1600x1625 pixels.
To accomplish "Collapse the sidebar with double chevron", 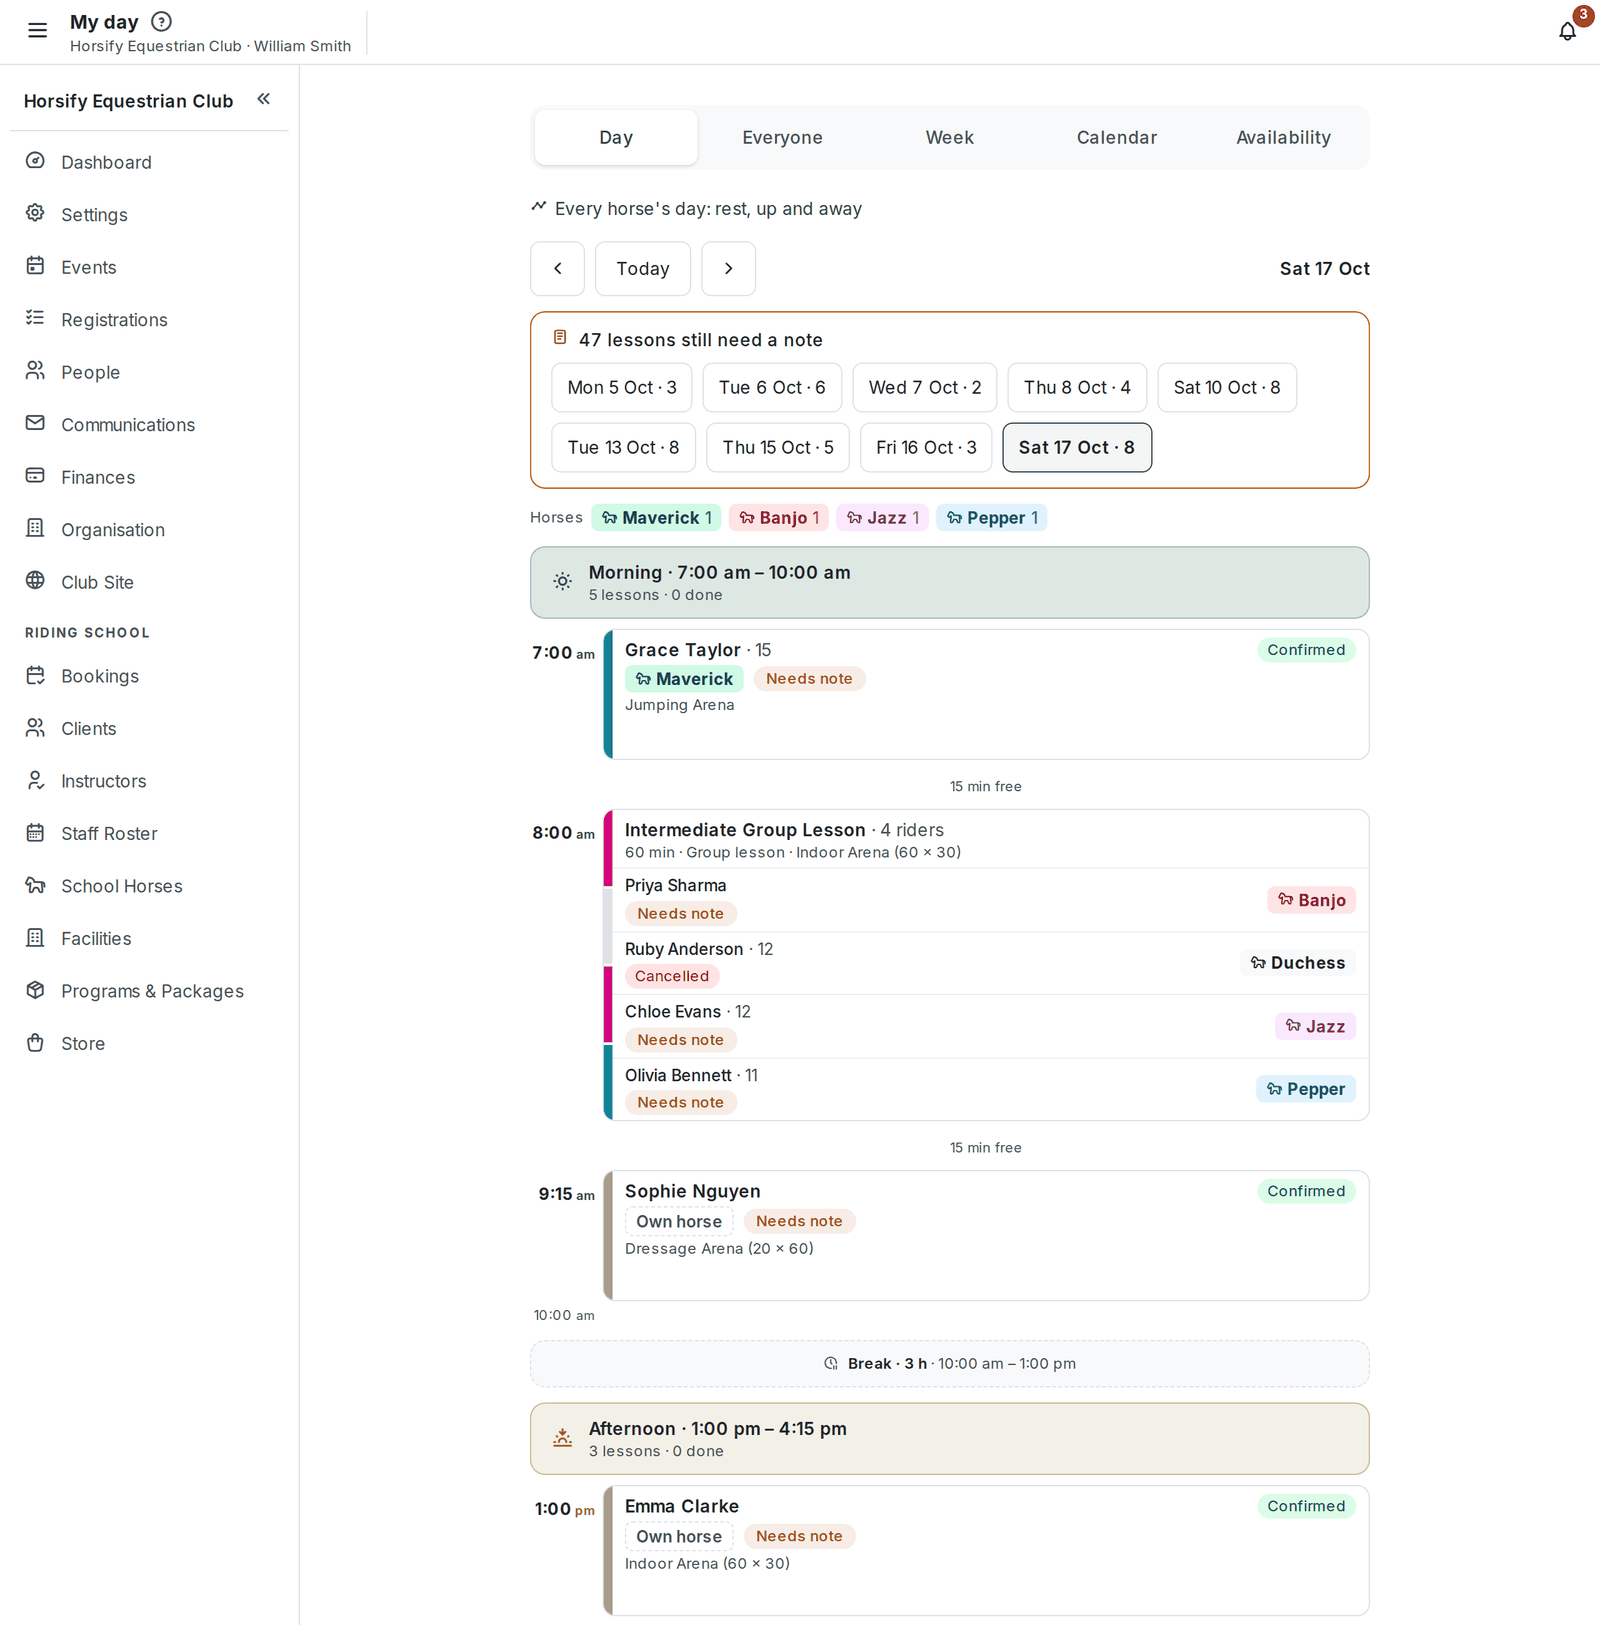I will pyautogui.click(x=264, y=99).
